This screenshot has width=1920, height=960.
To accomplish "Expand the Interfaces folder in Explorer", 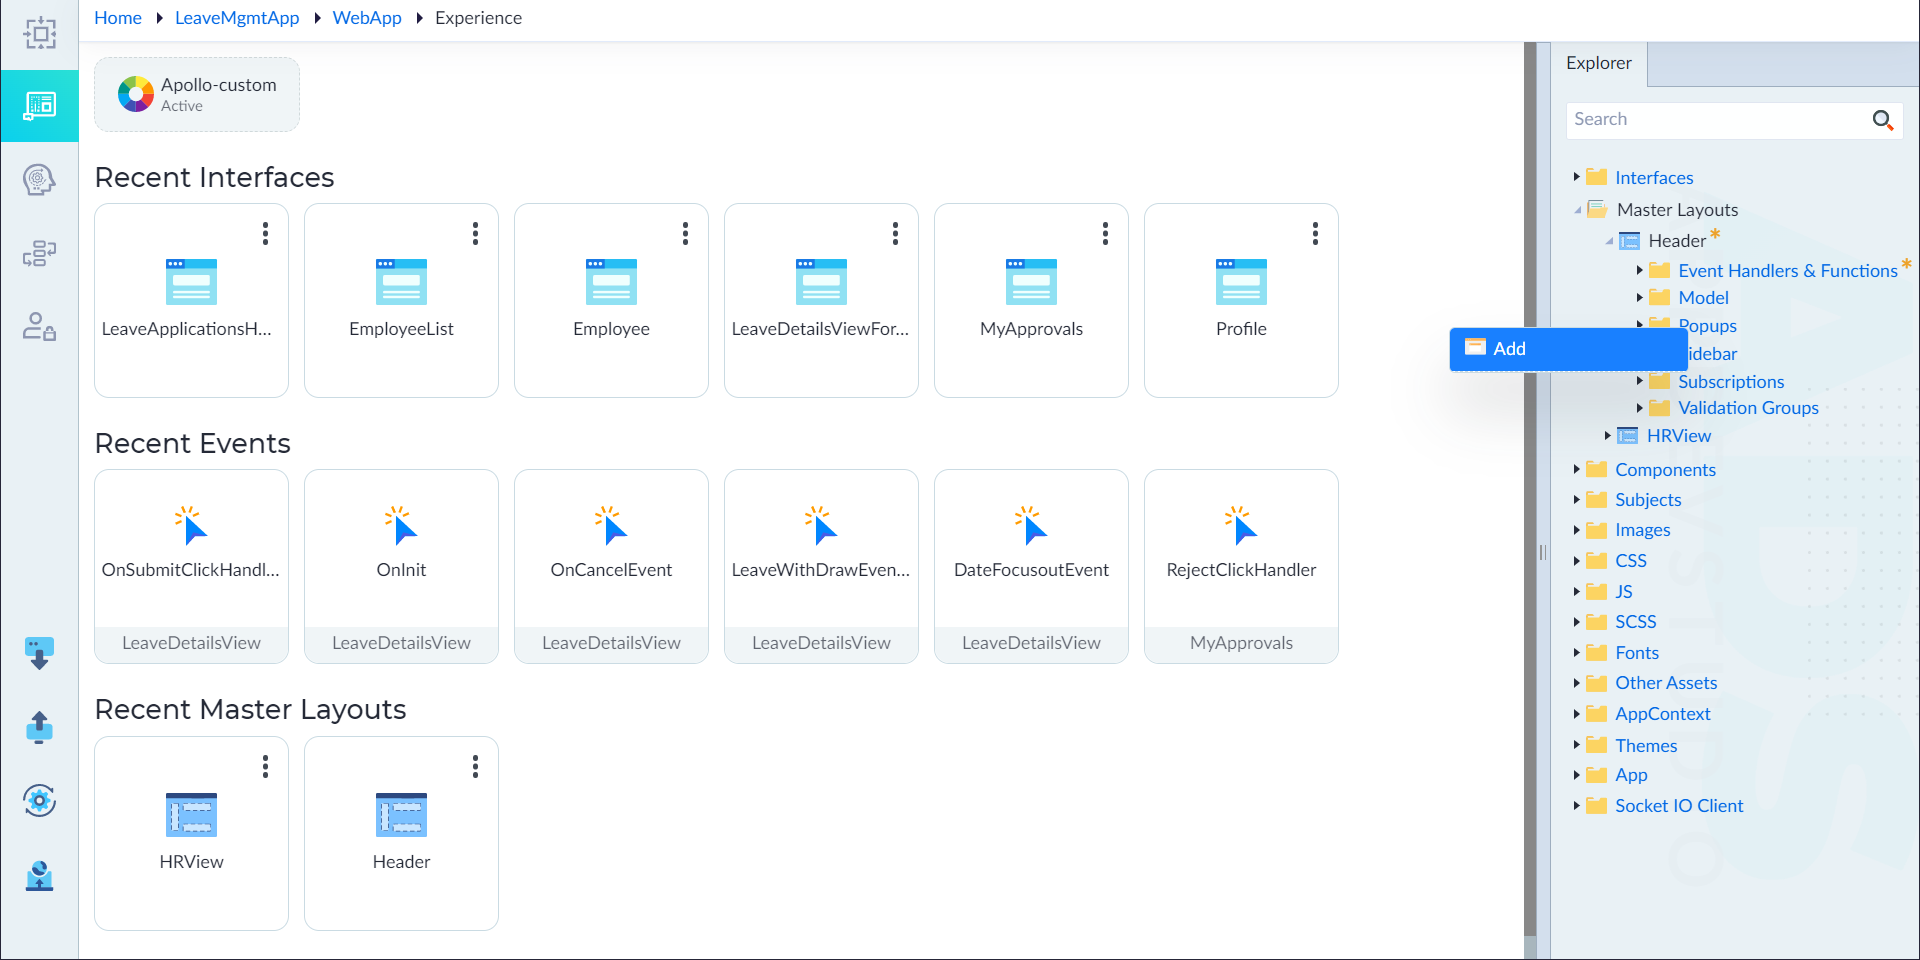I will 1576,177.
